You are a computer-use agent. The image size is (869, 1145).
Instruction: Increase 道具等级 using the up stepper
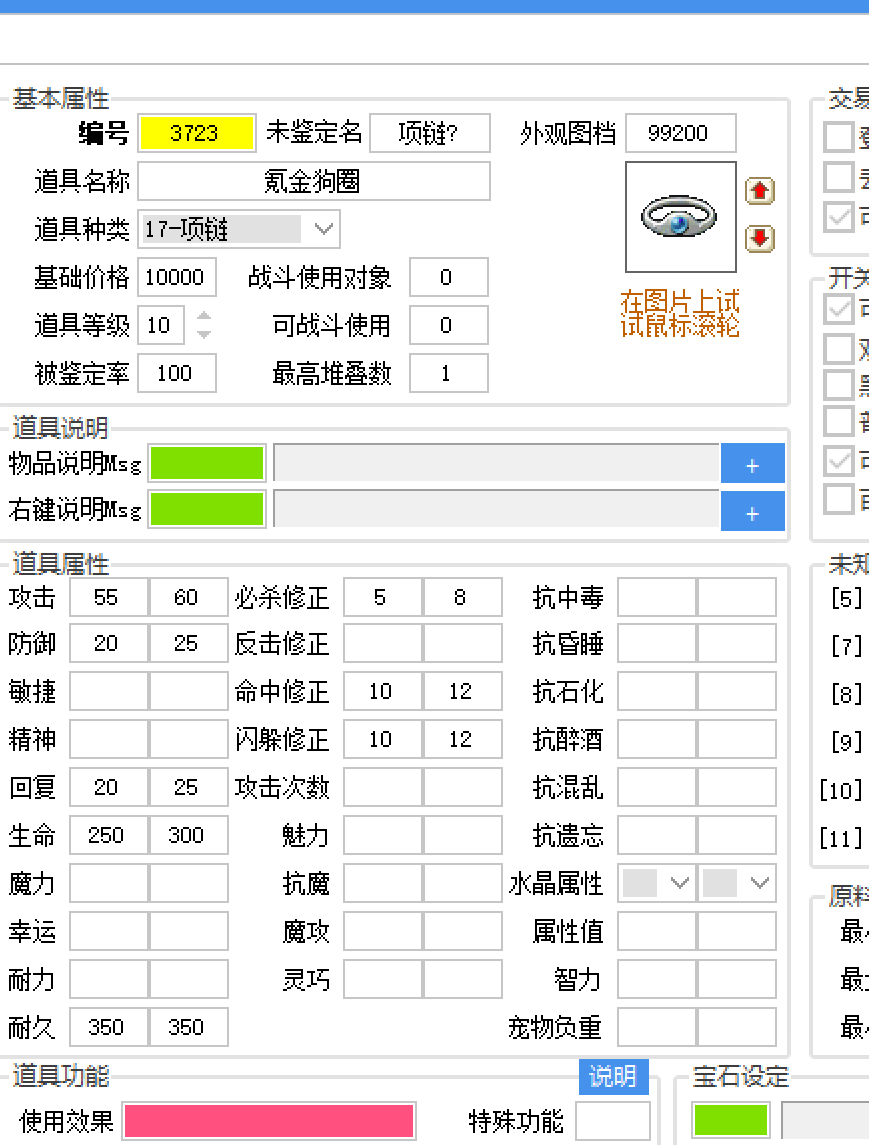pos(205,318)
